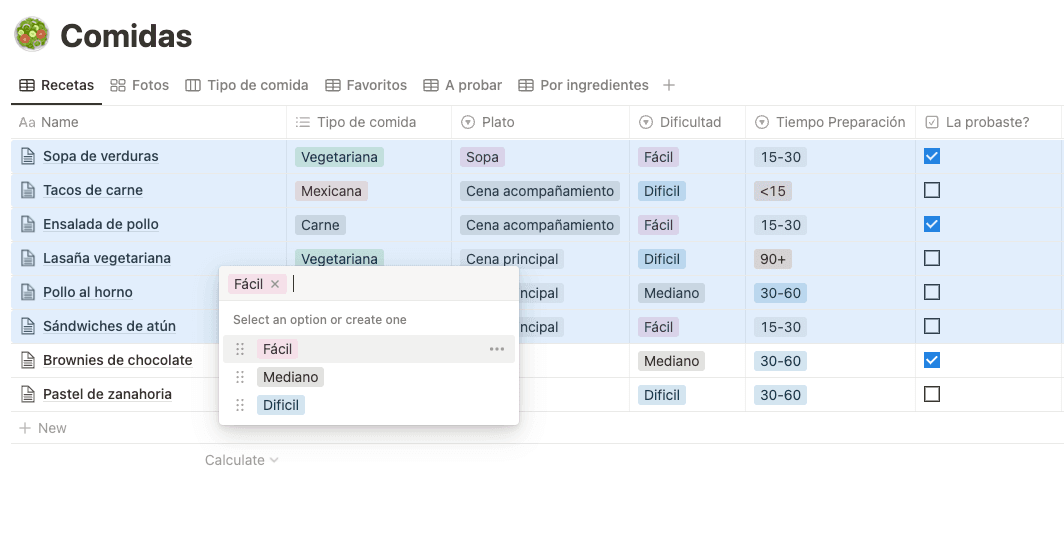
Task: Open the three-dot menu for the Fácil option
Action: pos(497,349)
